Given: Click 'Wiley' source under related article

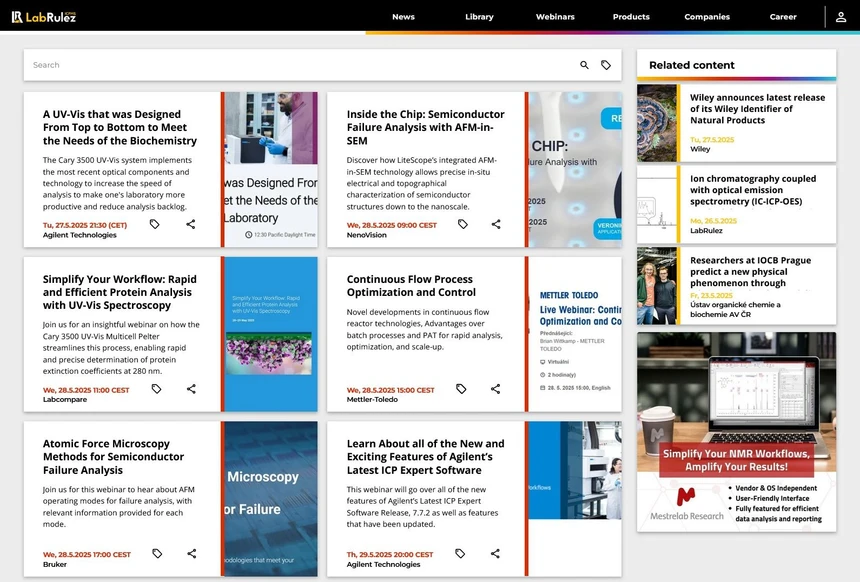Looking at the screenshot, I should click(700, 149).
